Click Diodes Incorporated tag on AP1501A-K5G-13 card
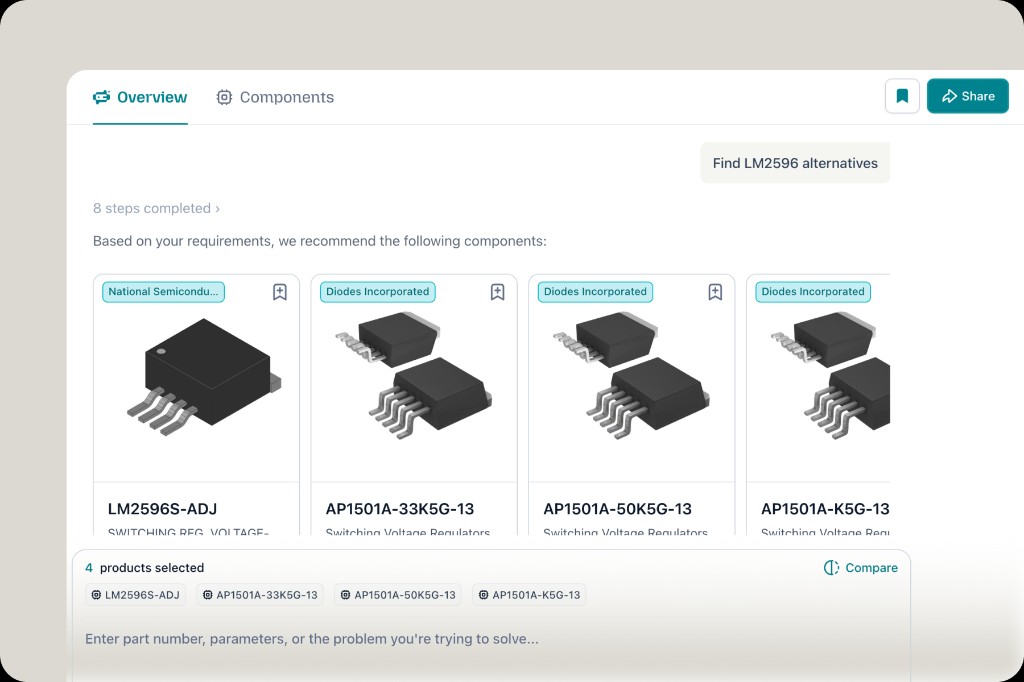Screen dimensions: 1024x682 click(x=812, y=292)
